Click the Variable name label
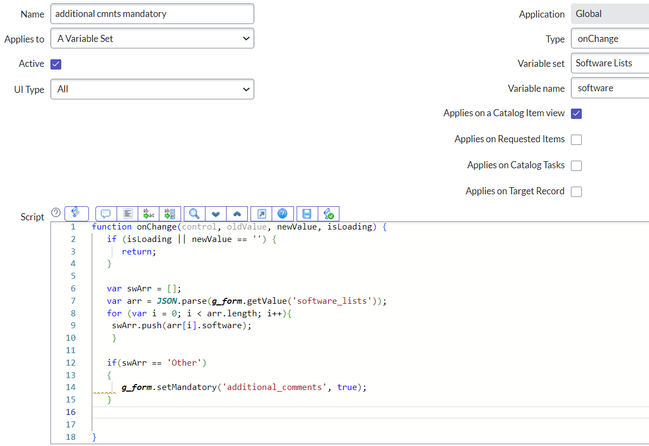The height and width of the screenshot is (446, 649). [536, 89]
